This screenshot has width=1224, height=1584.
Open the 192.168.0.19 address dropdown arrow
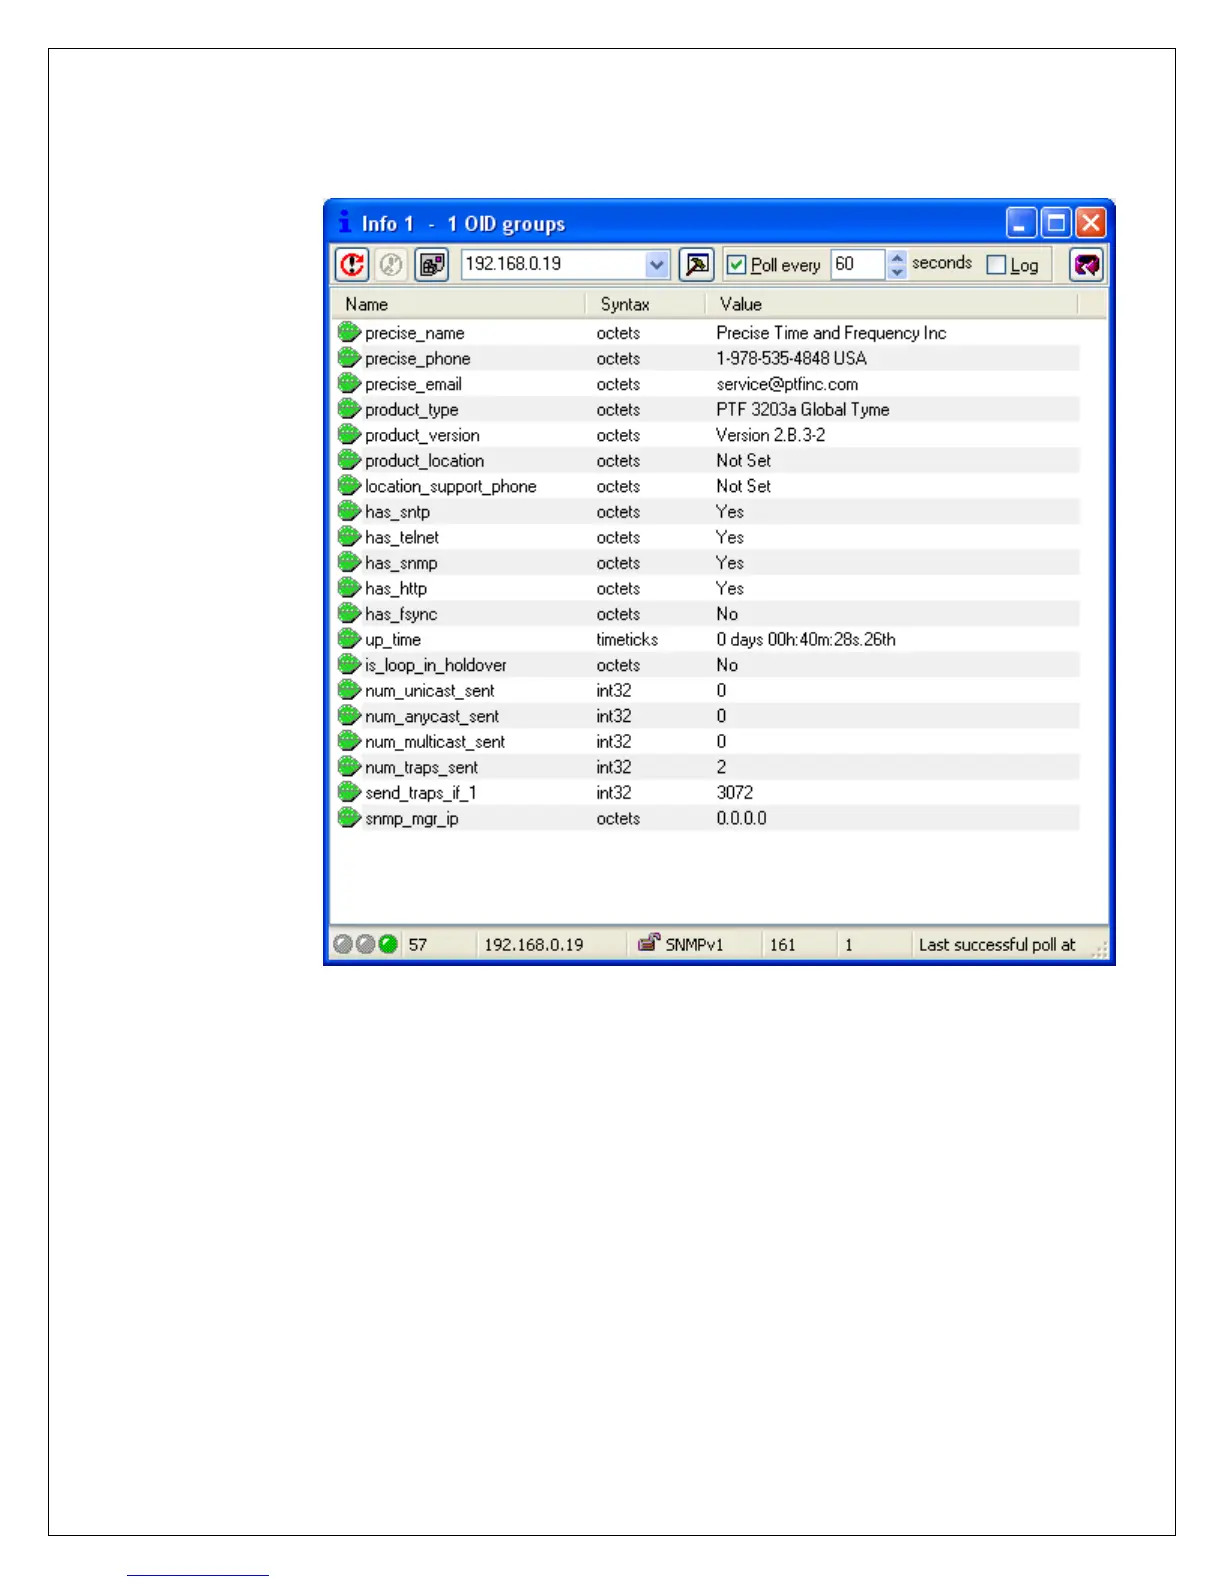(656, 265)
